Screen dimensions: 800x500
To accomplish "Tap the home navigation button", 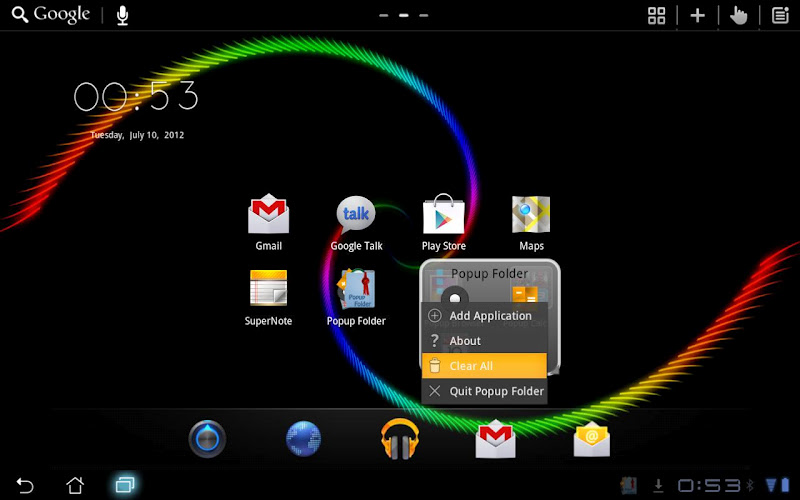I will (75, 485).
